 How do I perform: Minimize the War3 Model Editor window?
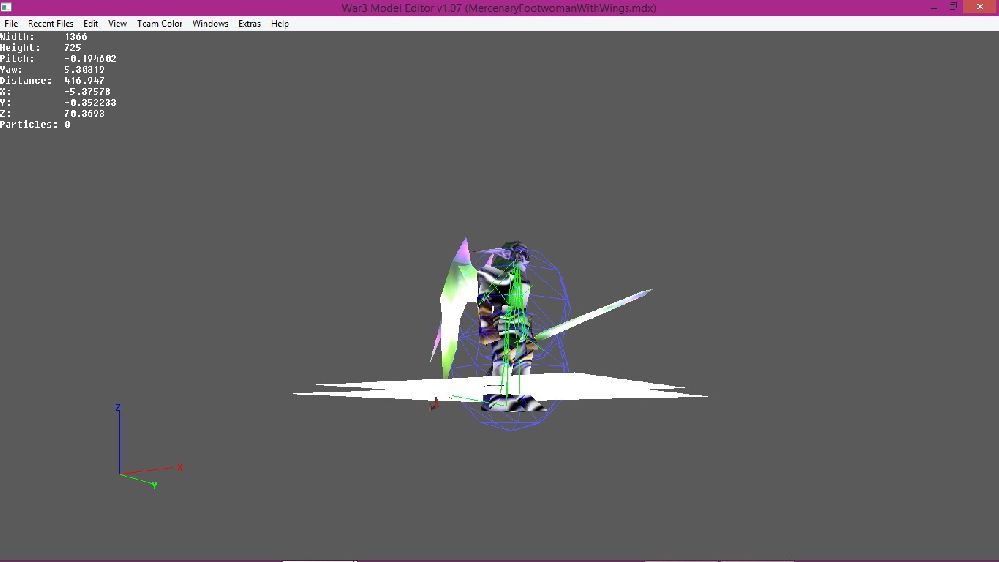tap(933, 7)
